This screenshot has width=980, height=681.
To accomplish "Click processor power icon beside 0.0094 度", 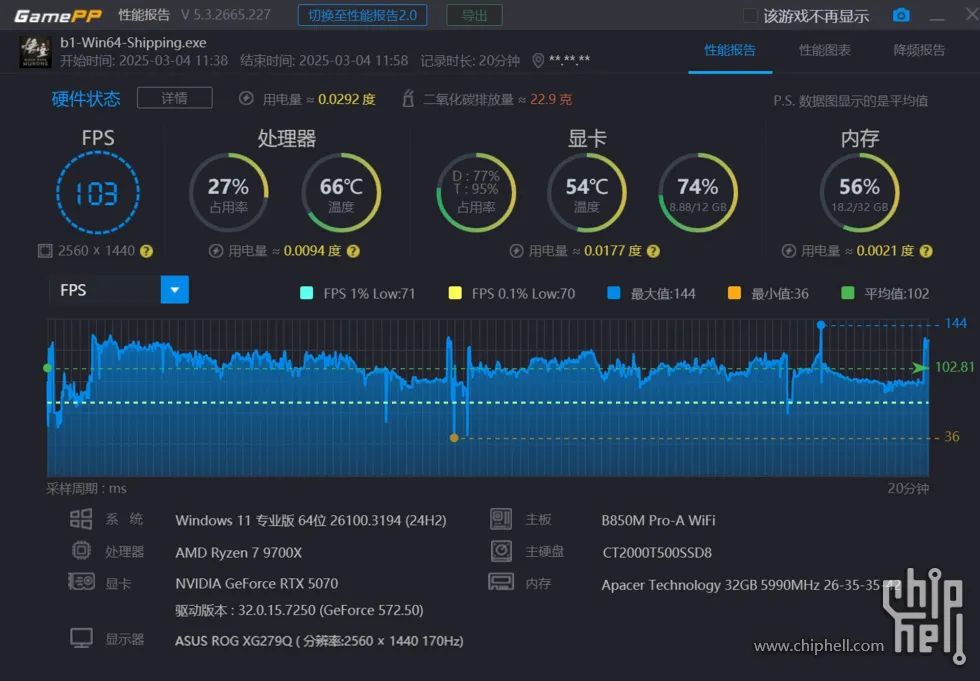I will (216, 251).
